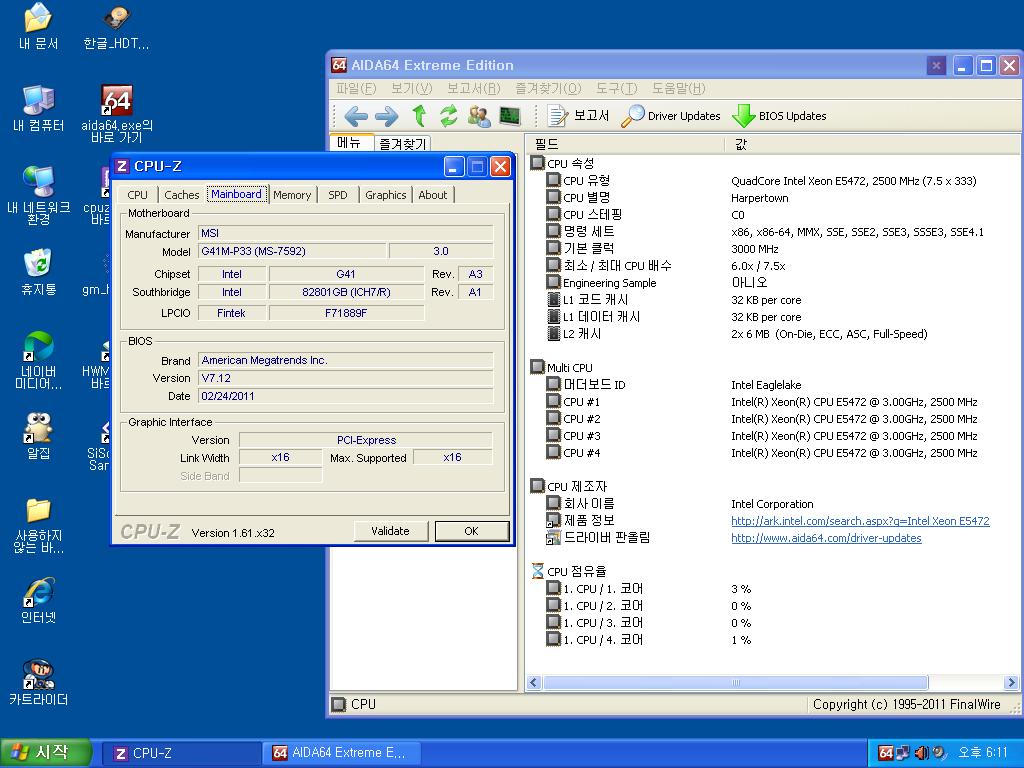
Task: Open the 알집 desktop icon
Action: tap(39, 436)
